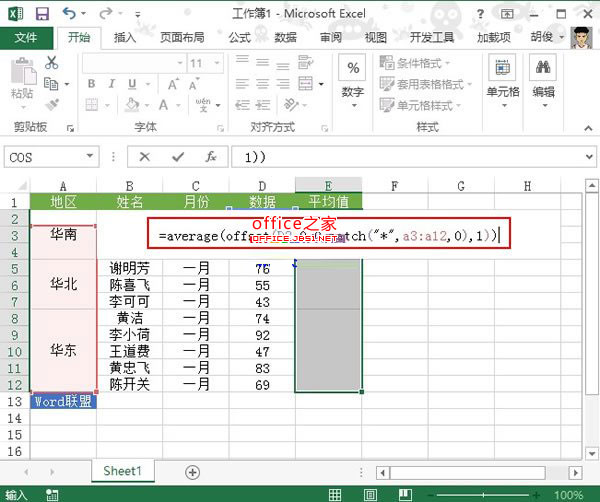Viewport: 600px width, 502px height.
Task: Click the Decrease Indent icon
Action: [x=242, y=104]
